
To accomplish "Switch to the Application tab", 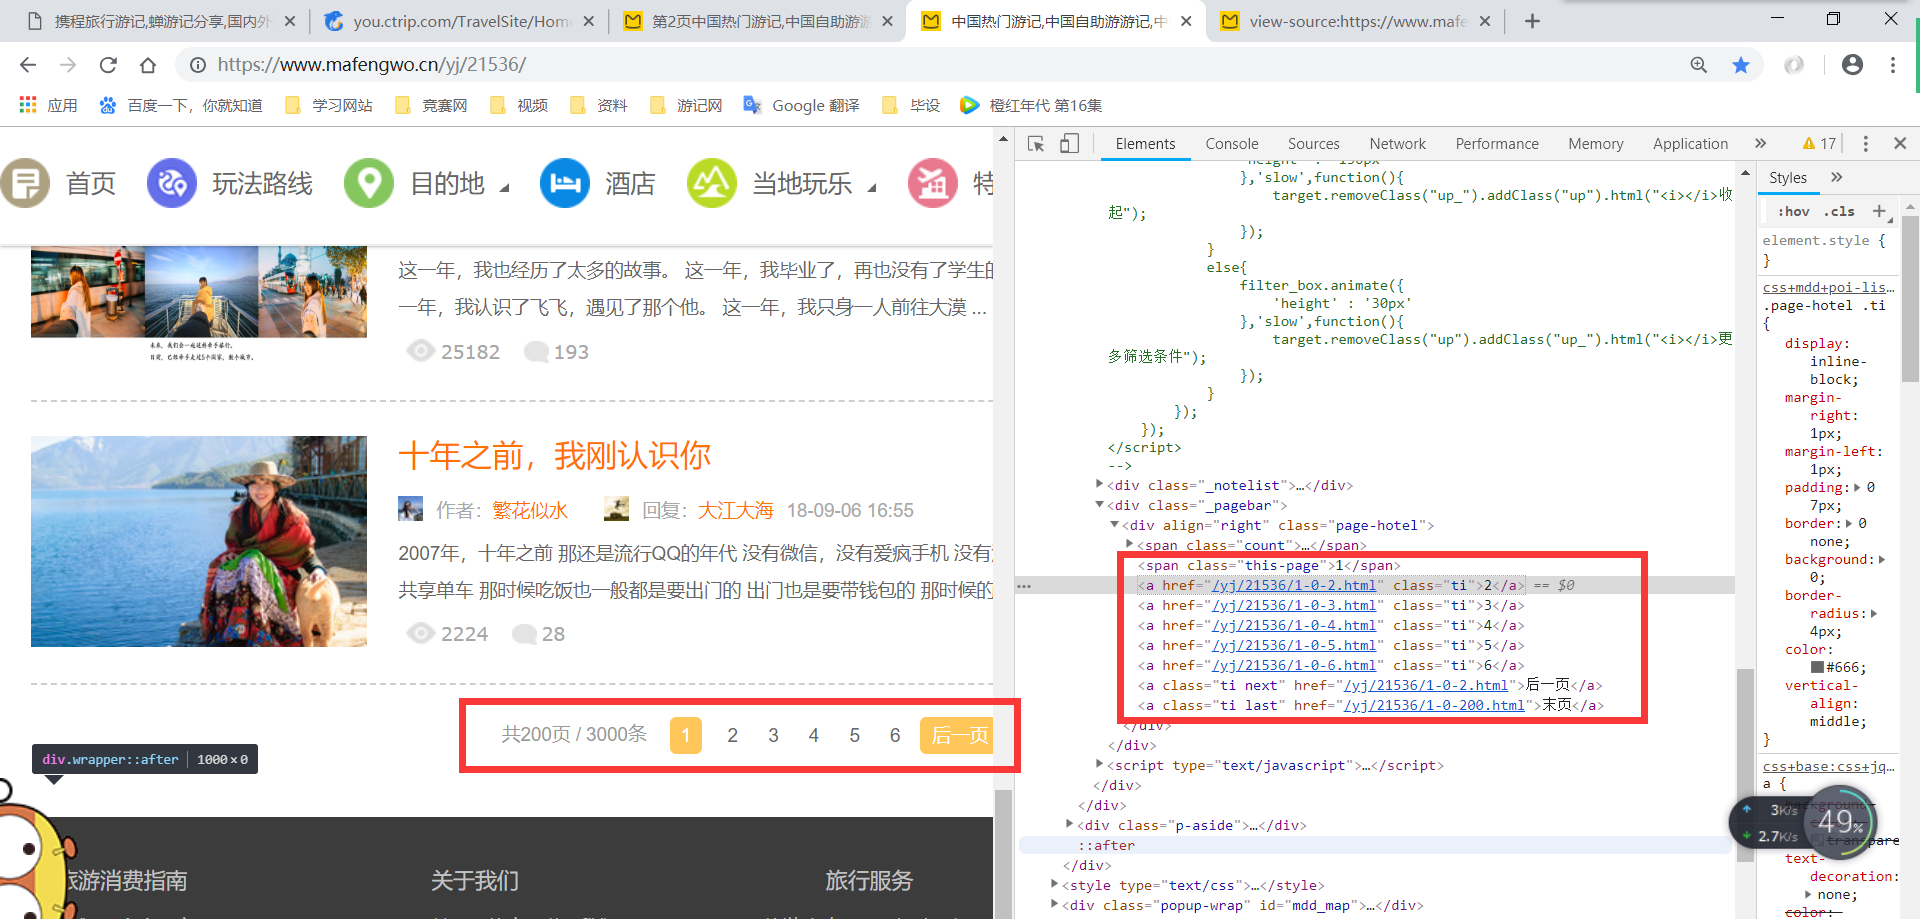I will (1690, 144).
